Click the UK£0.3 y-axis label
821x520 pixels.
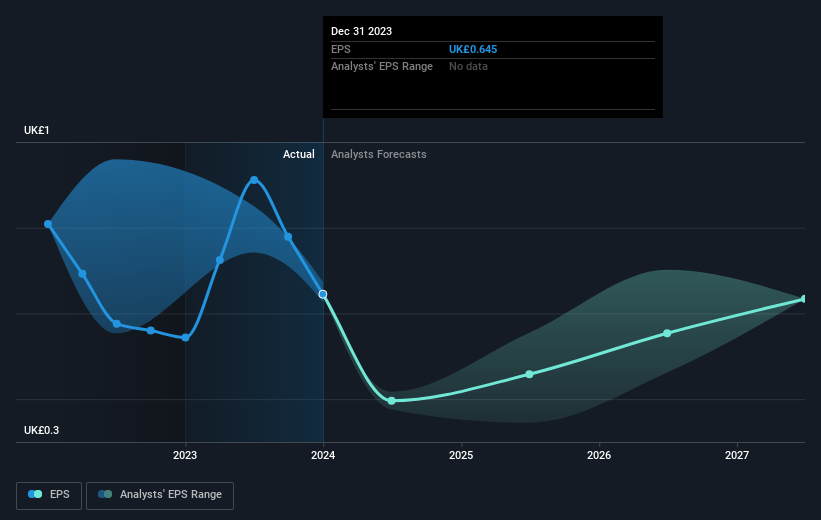[41, 430]
